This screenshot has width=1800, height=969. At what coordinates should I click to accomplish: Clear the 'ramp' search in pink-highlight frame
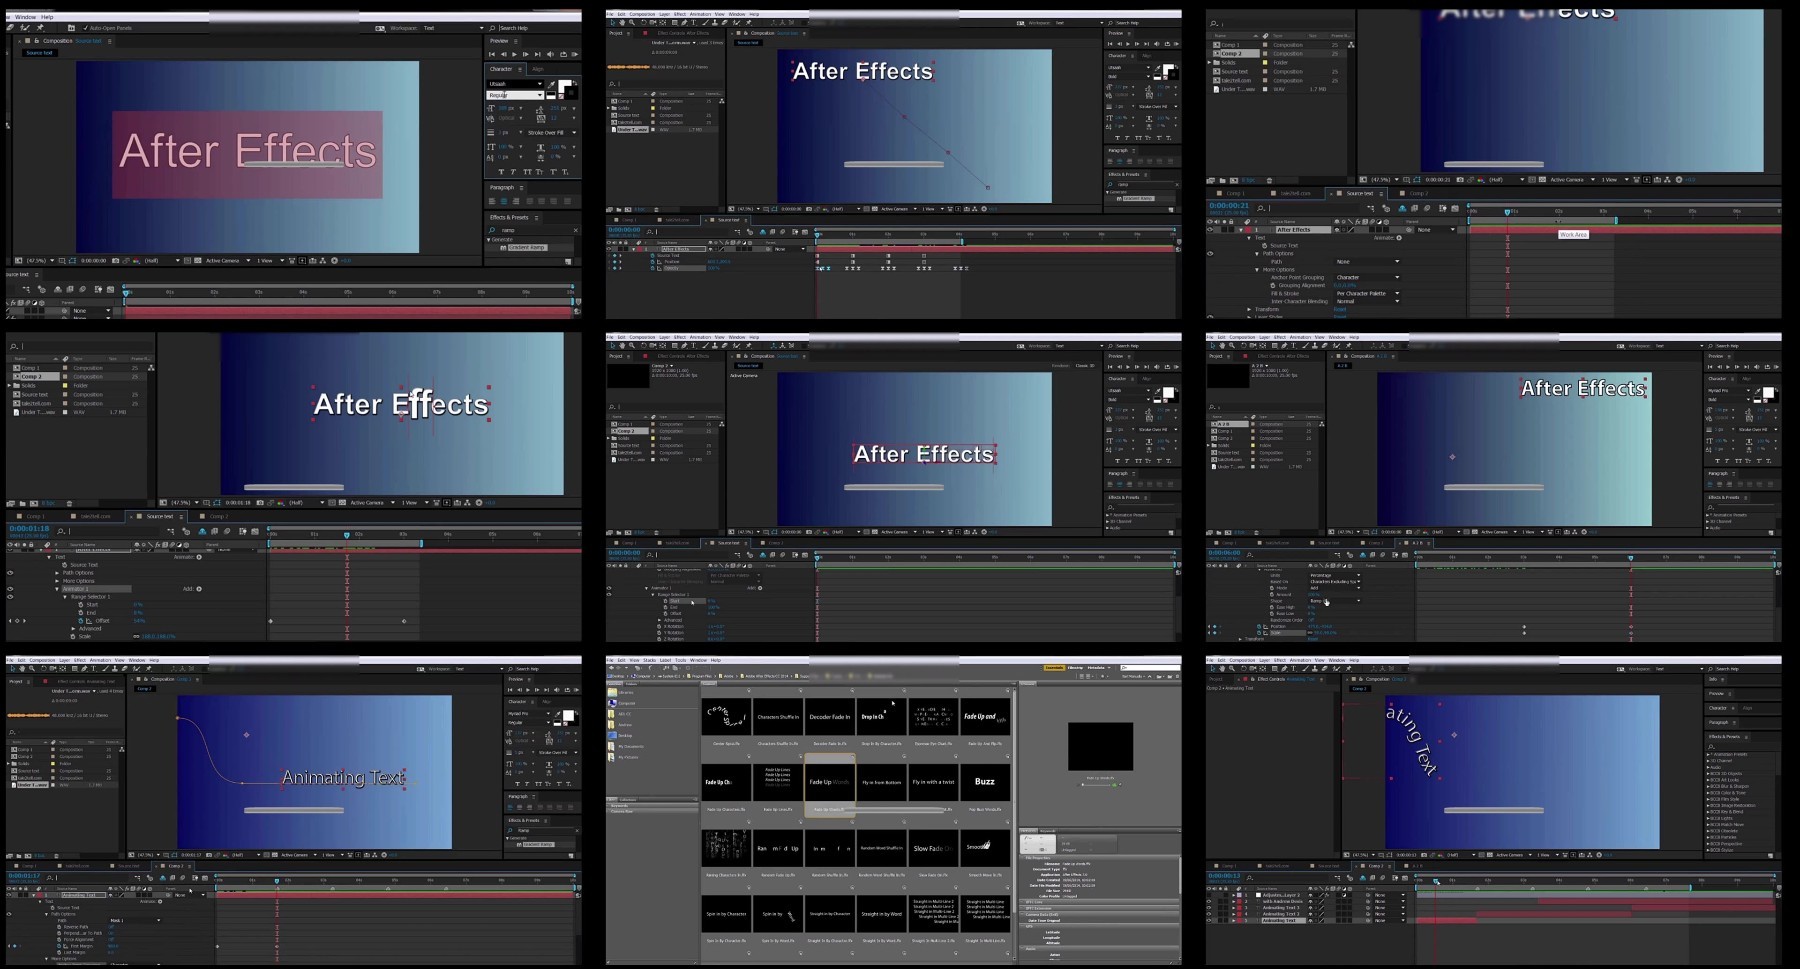576,230
